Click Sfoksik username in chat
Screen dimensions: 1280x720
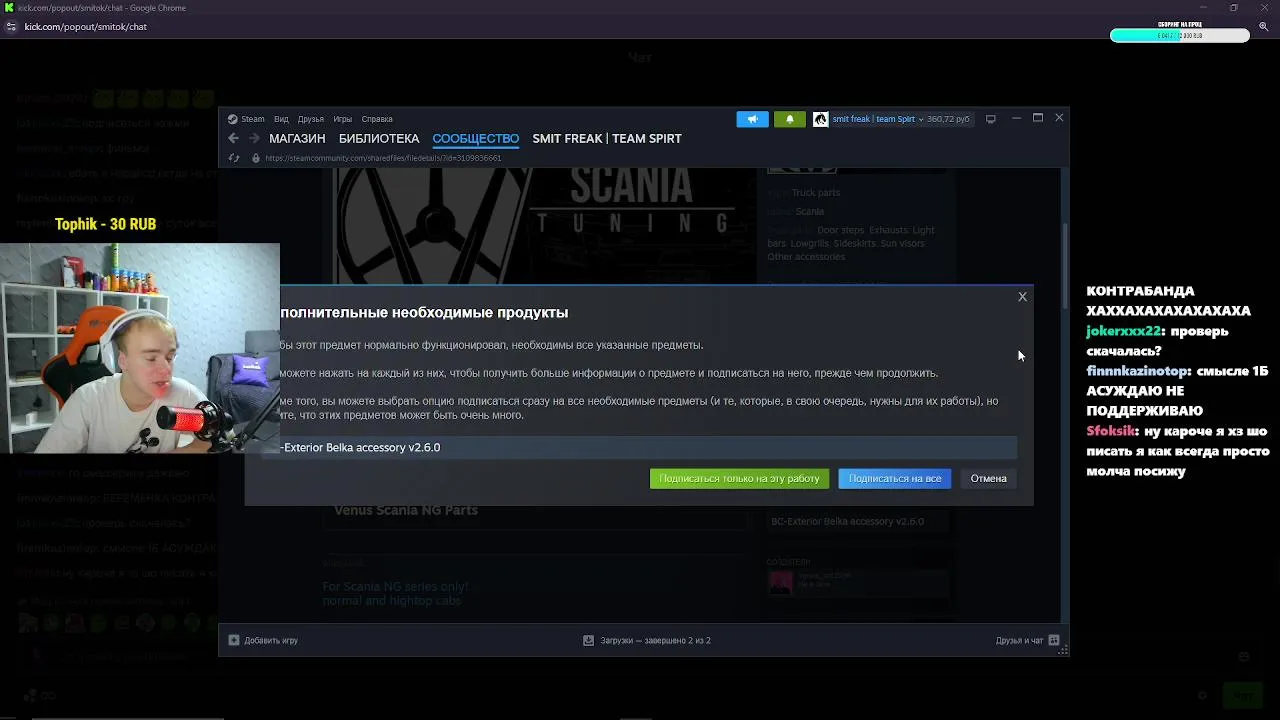1111,431
